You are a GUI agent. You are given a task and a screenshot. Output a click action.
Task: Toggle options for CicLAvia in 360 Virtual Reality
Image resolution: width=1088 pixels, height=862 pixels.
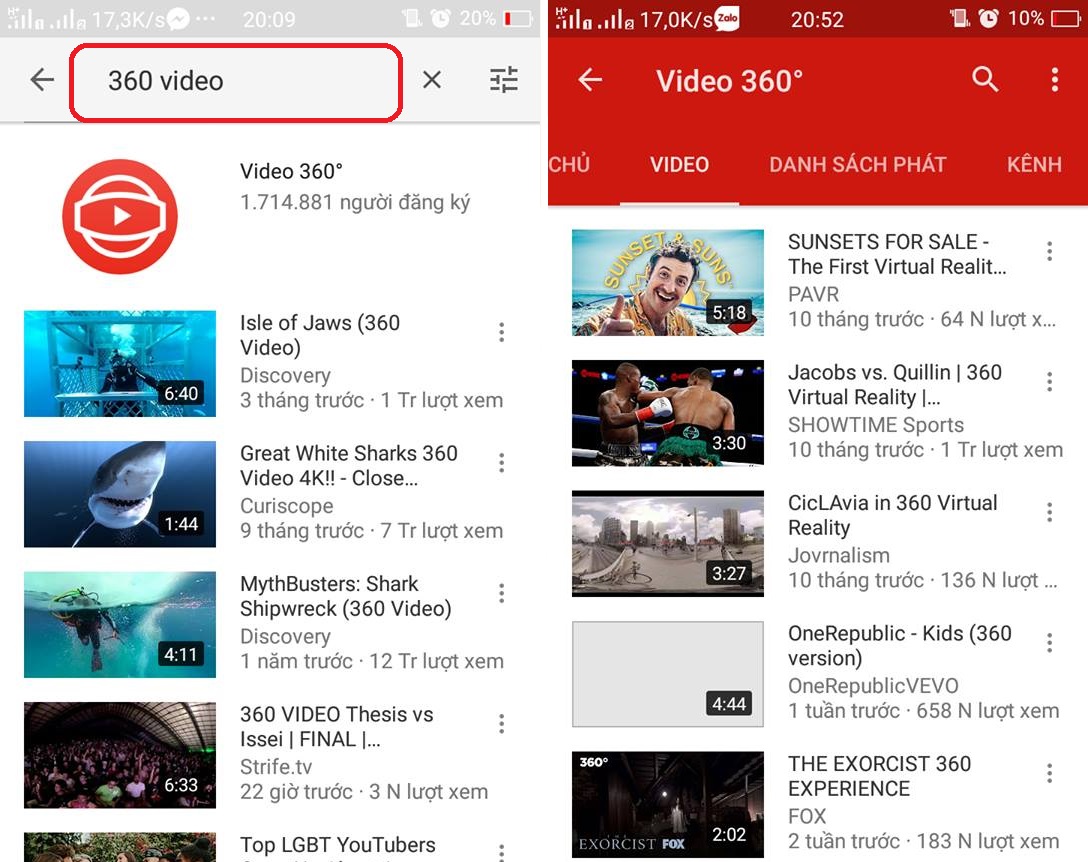point(1049,512)
